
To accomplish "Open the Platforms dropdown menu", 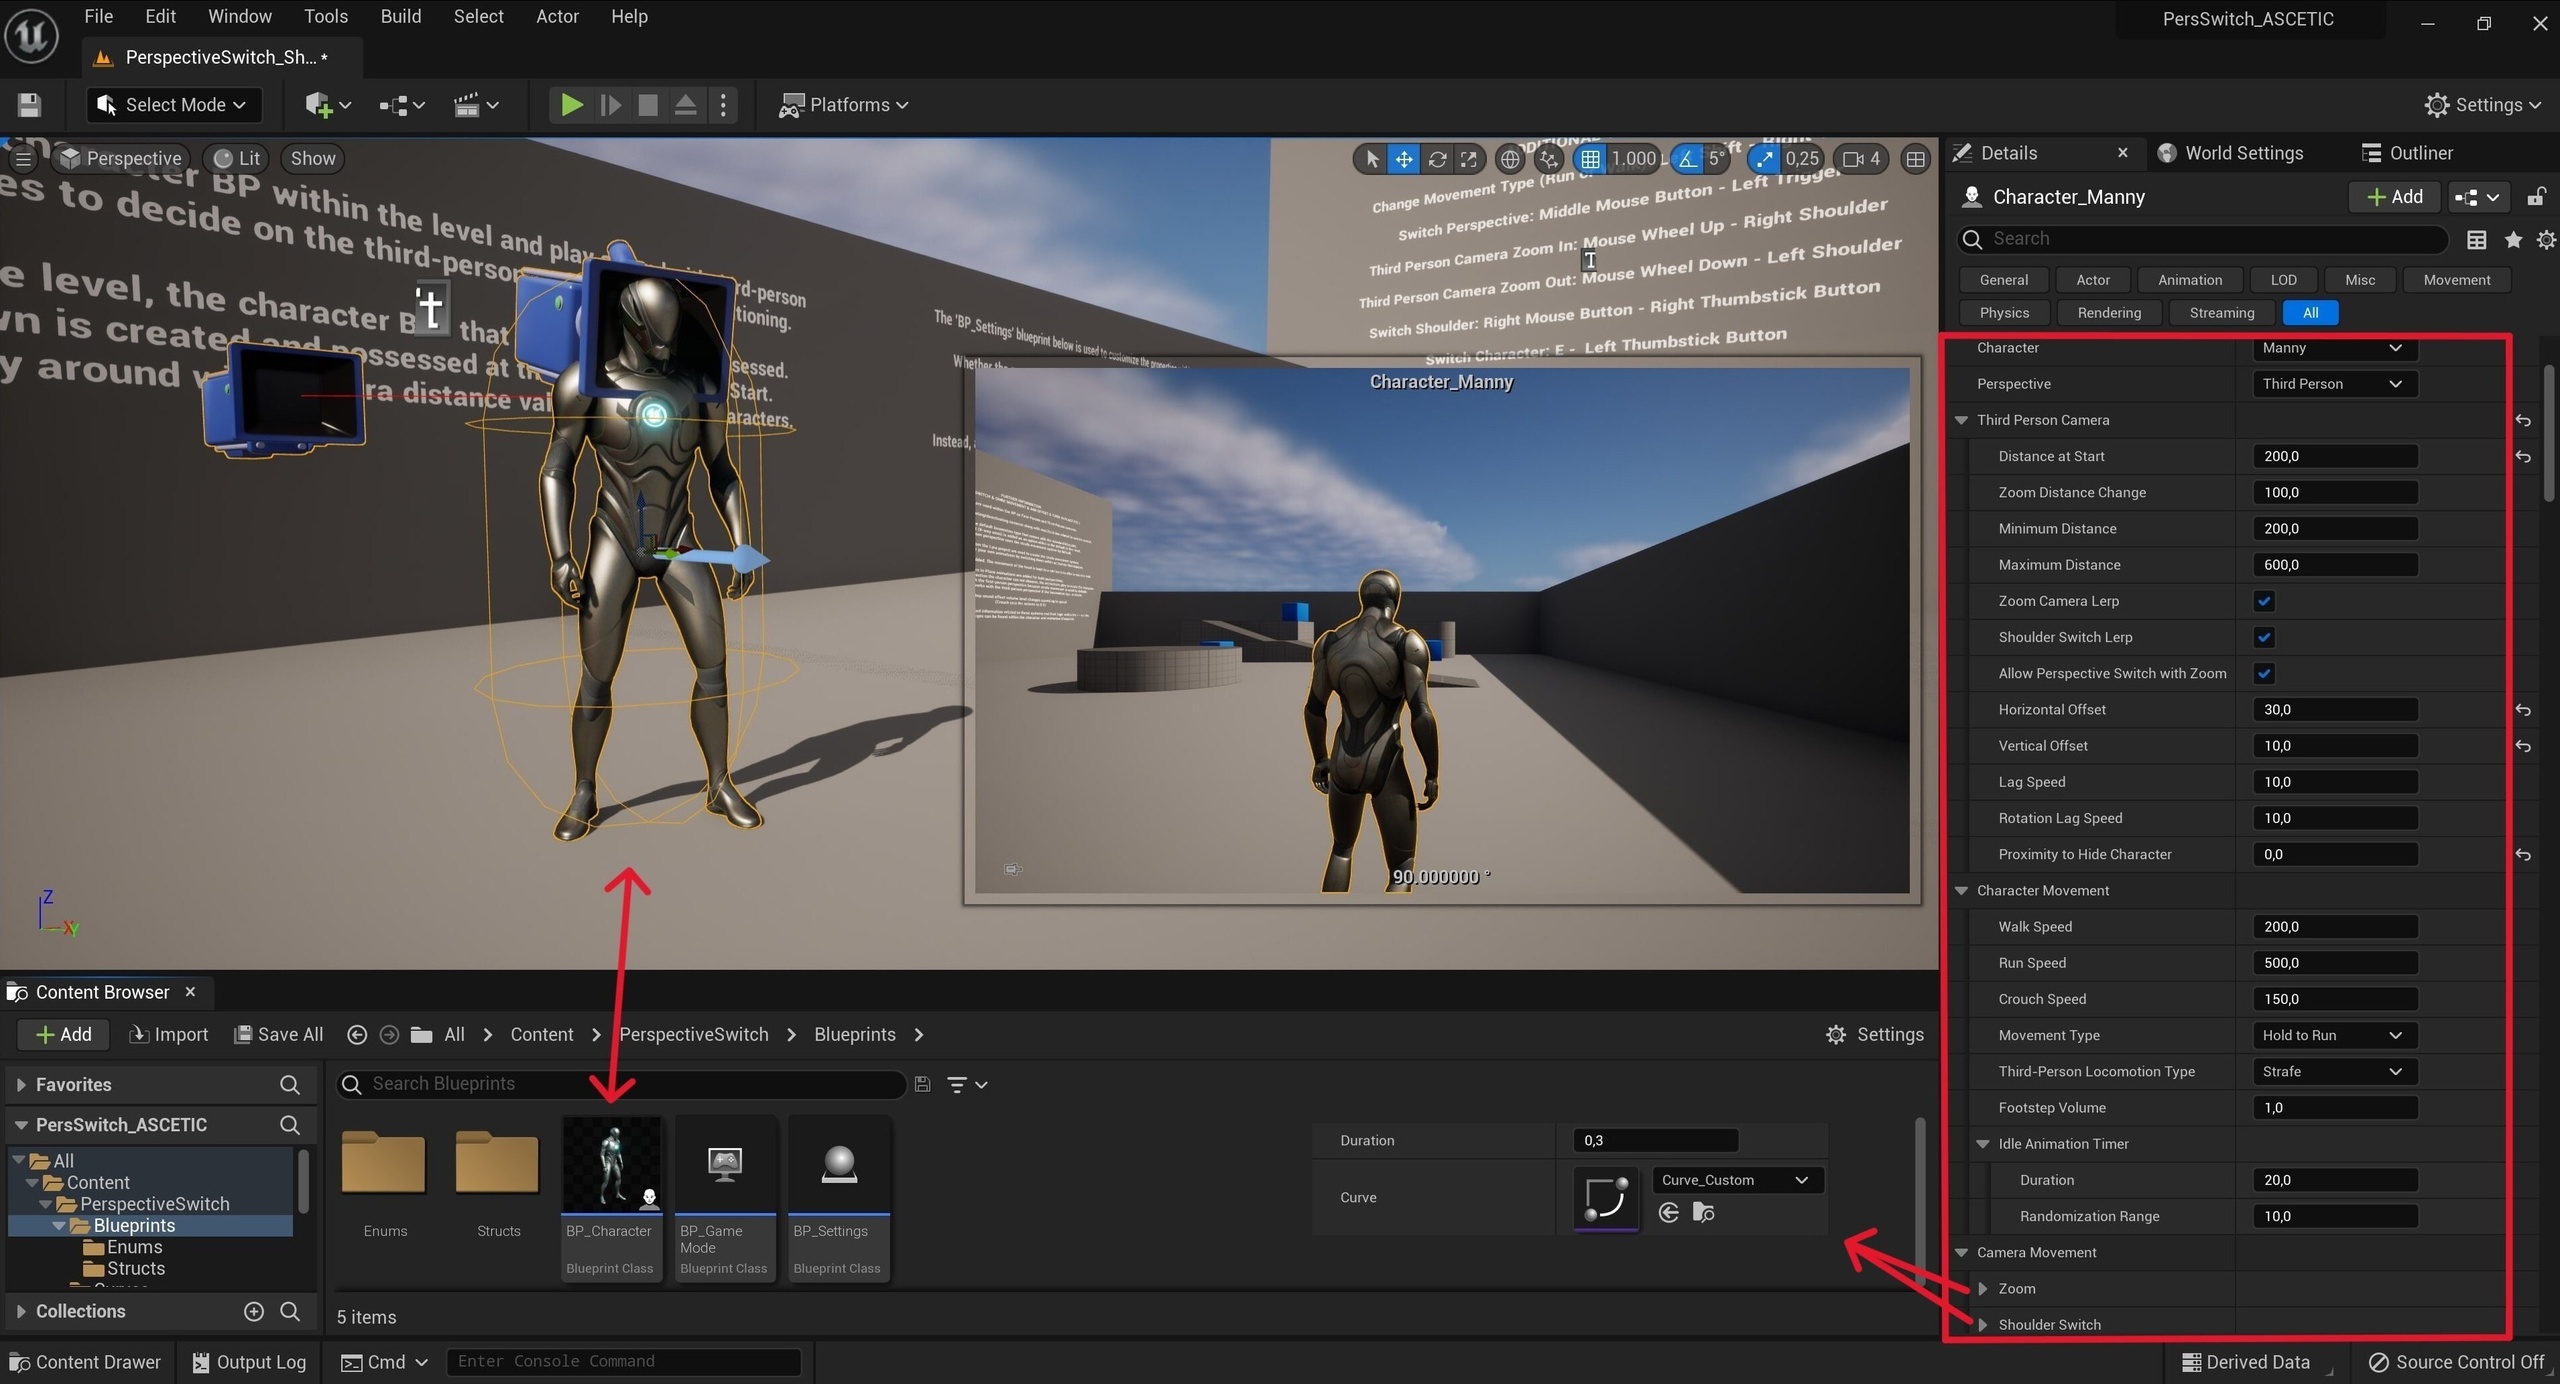I will [844, 105].
